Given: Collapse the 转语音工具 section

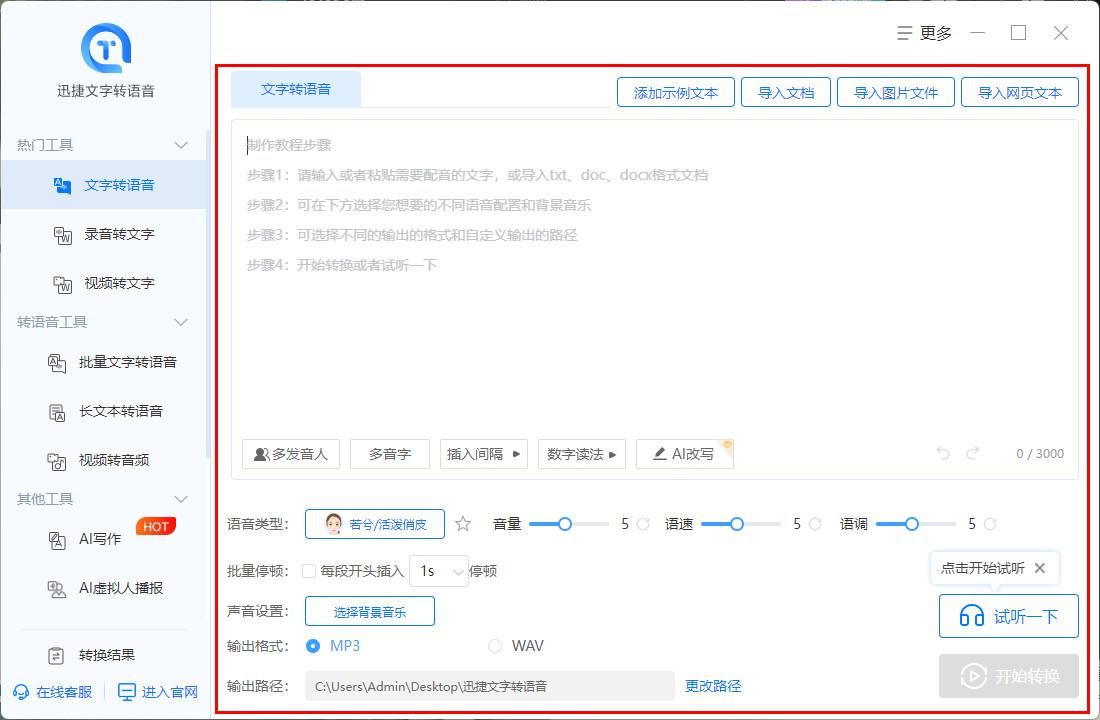Looking at the screenshot, I should coord(181,322).
